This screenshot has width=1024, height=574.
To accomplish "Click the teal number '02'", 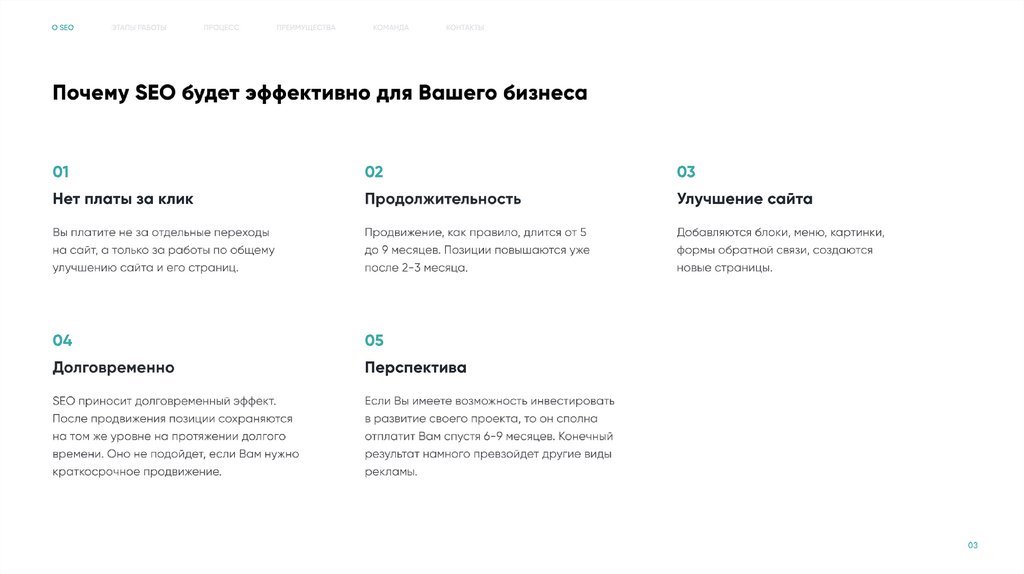I will 374,172.
